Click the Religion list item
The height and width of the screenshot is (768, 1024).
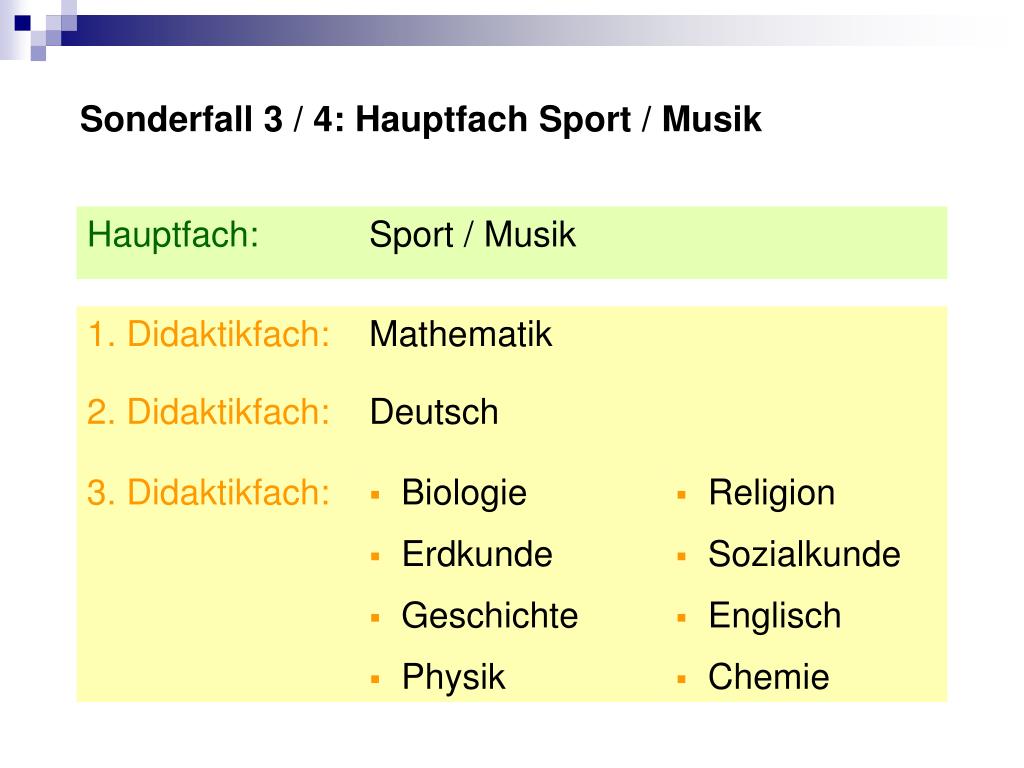pos(771,493)
